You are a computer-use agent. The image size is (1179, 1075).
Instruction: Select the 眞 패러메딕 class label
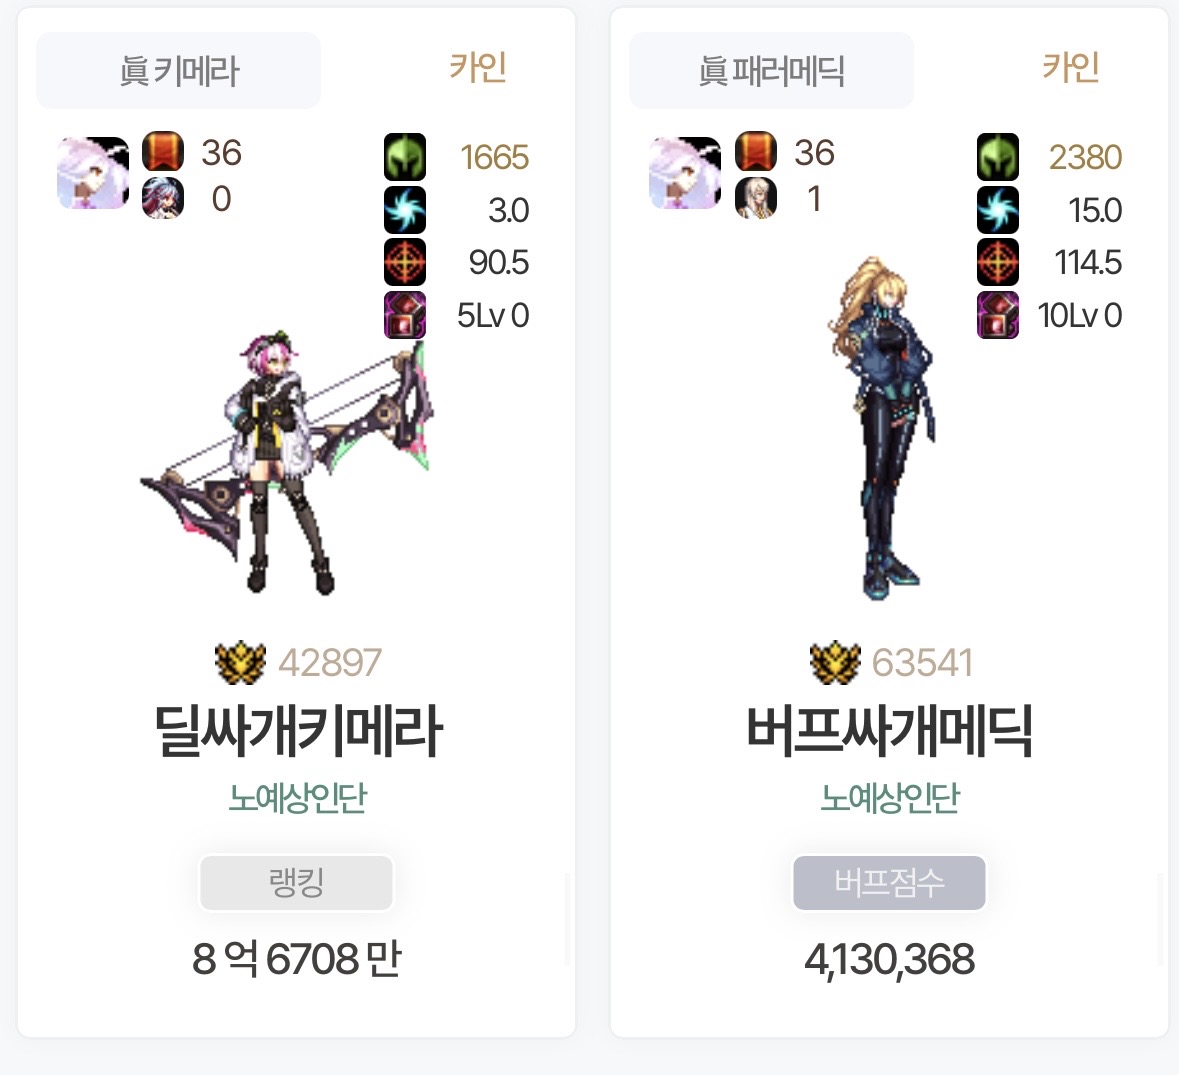tap(771, 71)
